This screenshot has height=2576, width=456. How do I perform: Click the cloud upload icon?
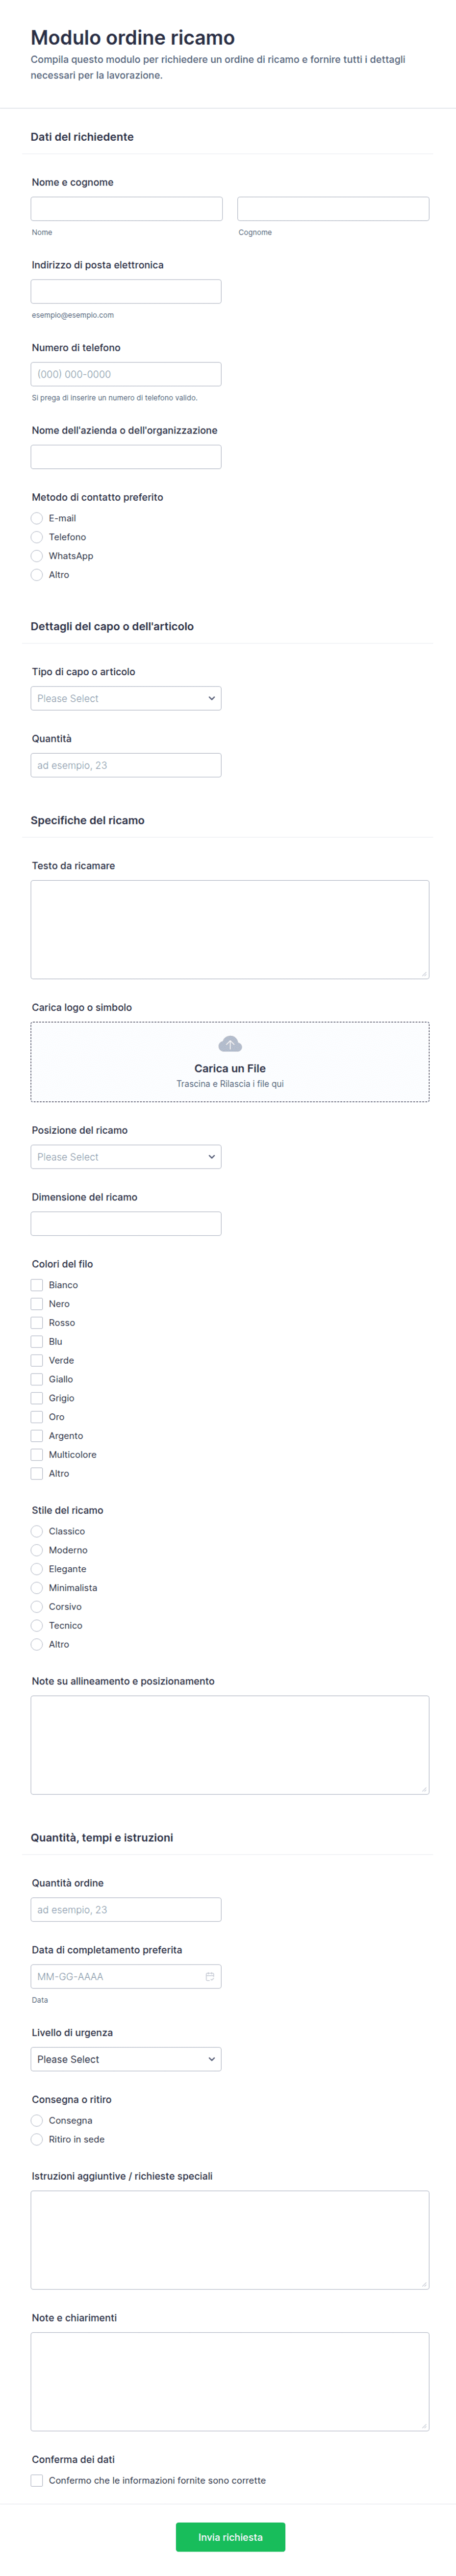[230, 1044]
